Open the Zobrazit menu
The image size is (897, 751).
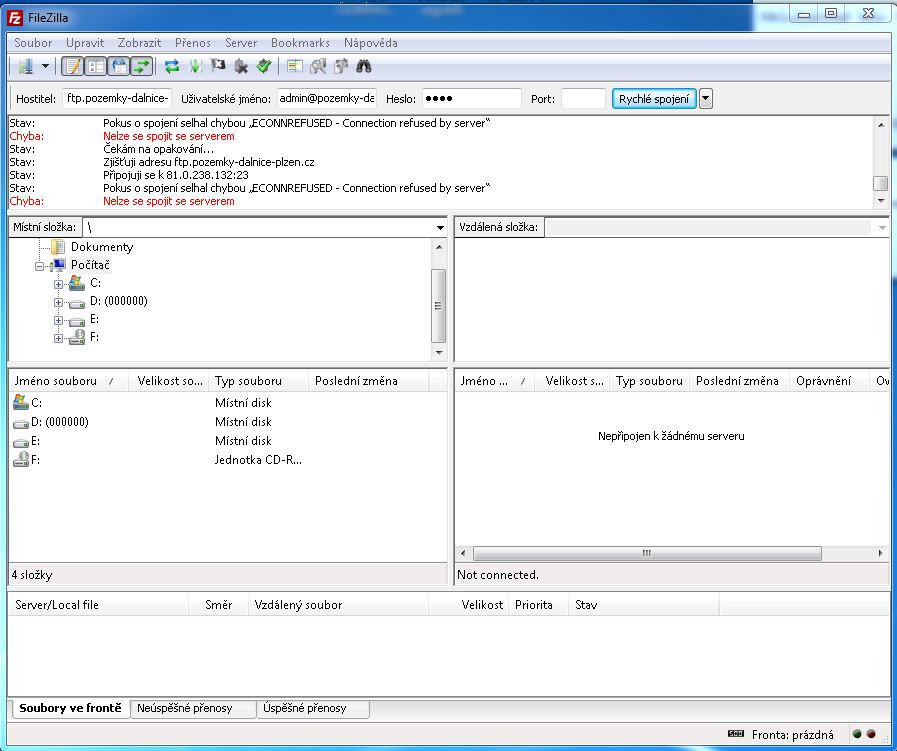click(x=139, y=43)
